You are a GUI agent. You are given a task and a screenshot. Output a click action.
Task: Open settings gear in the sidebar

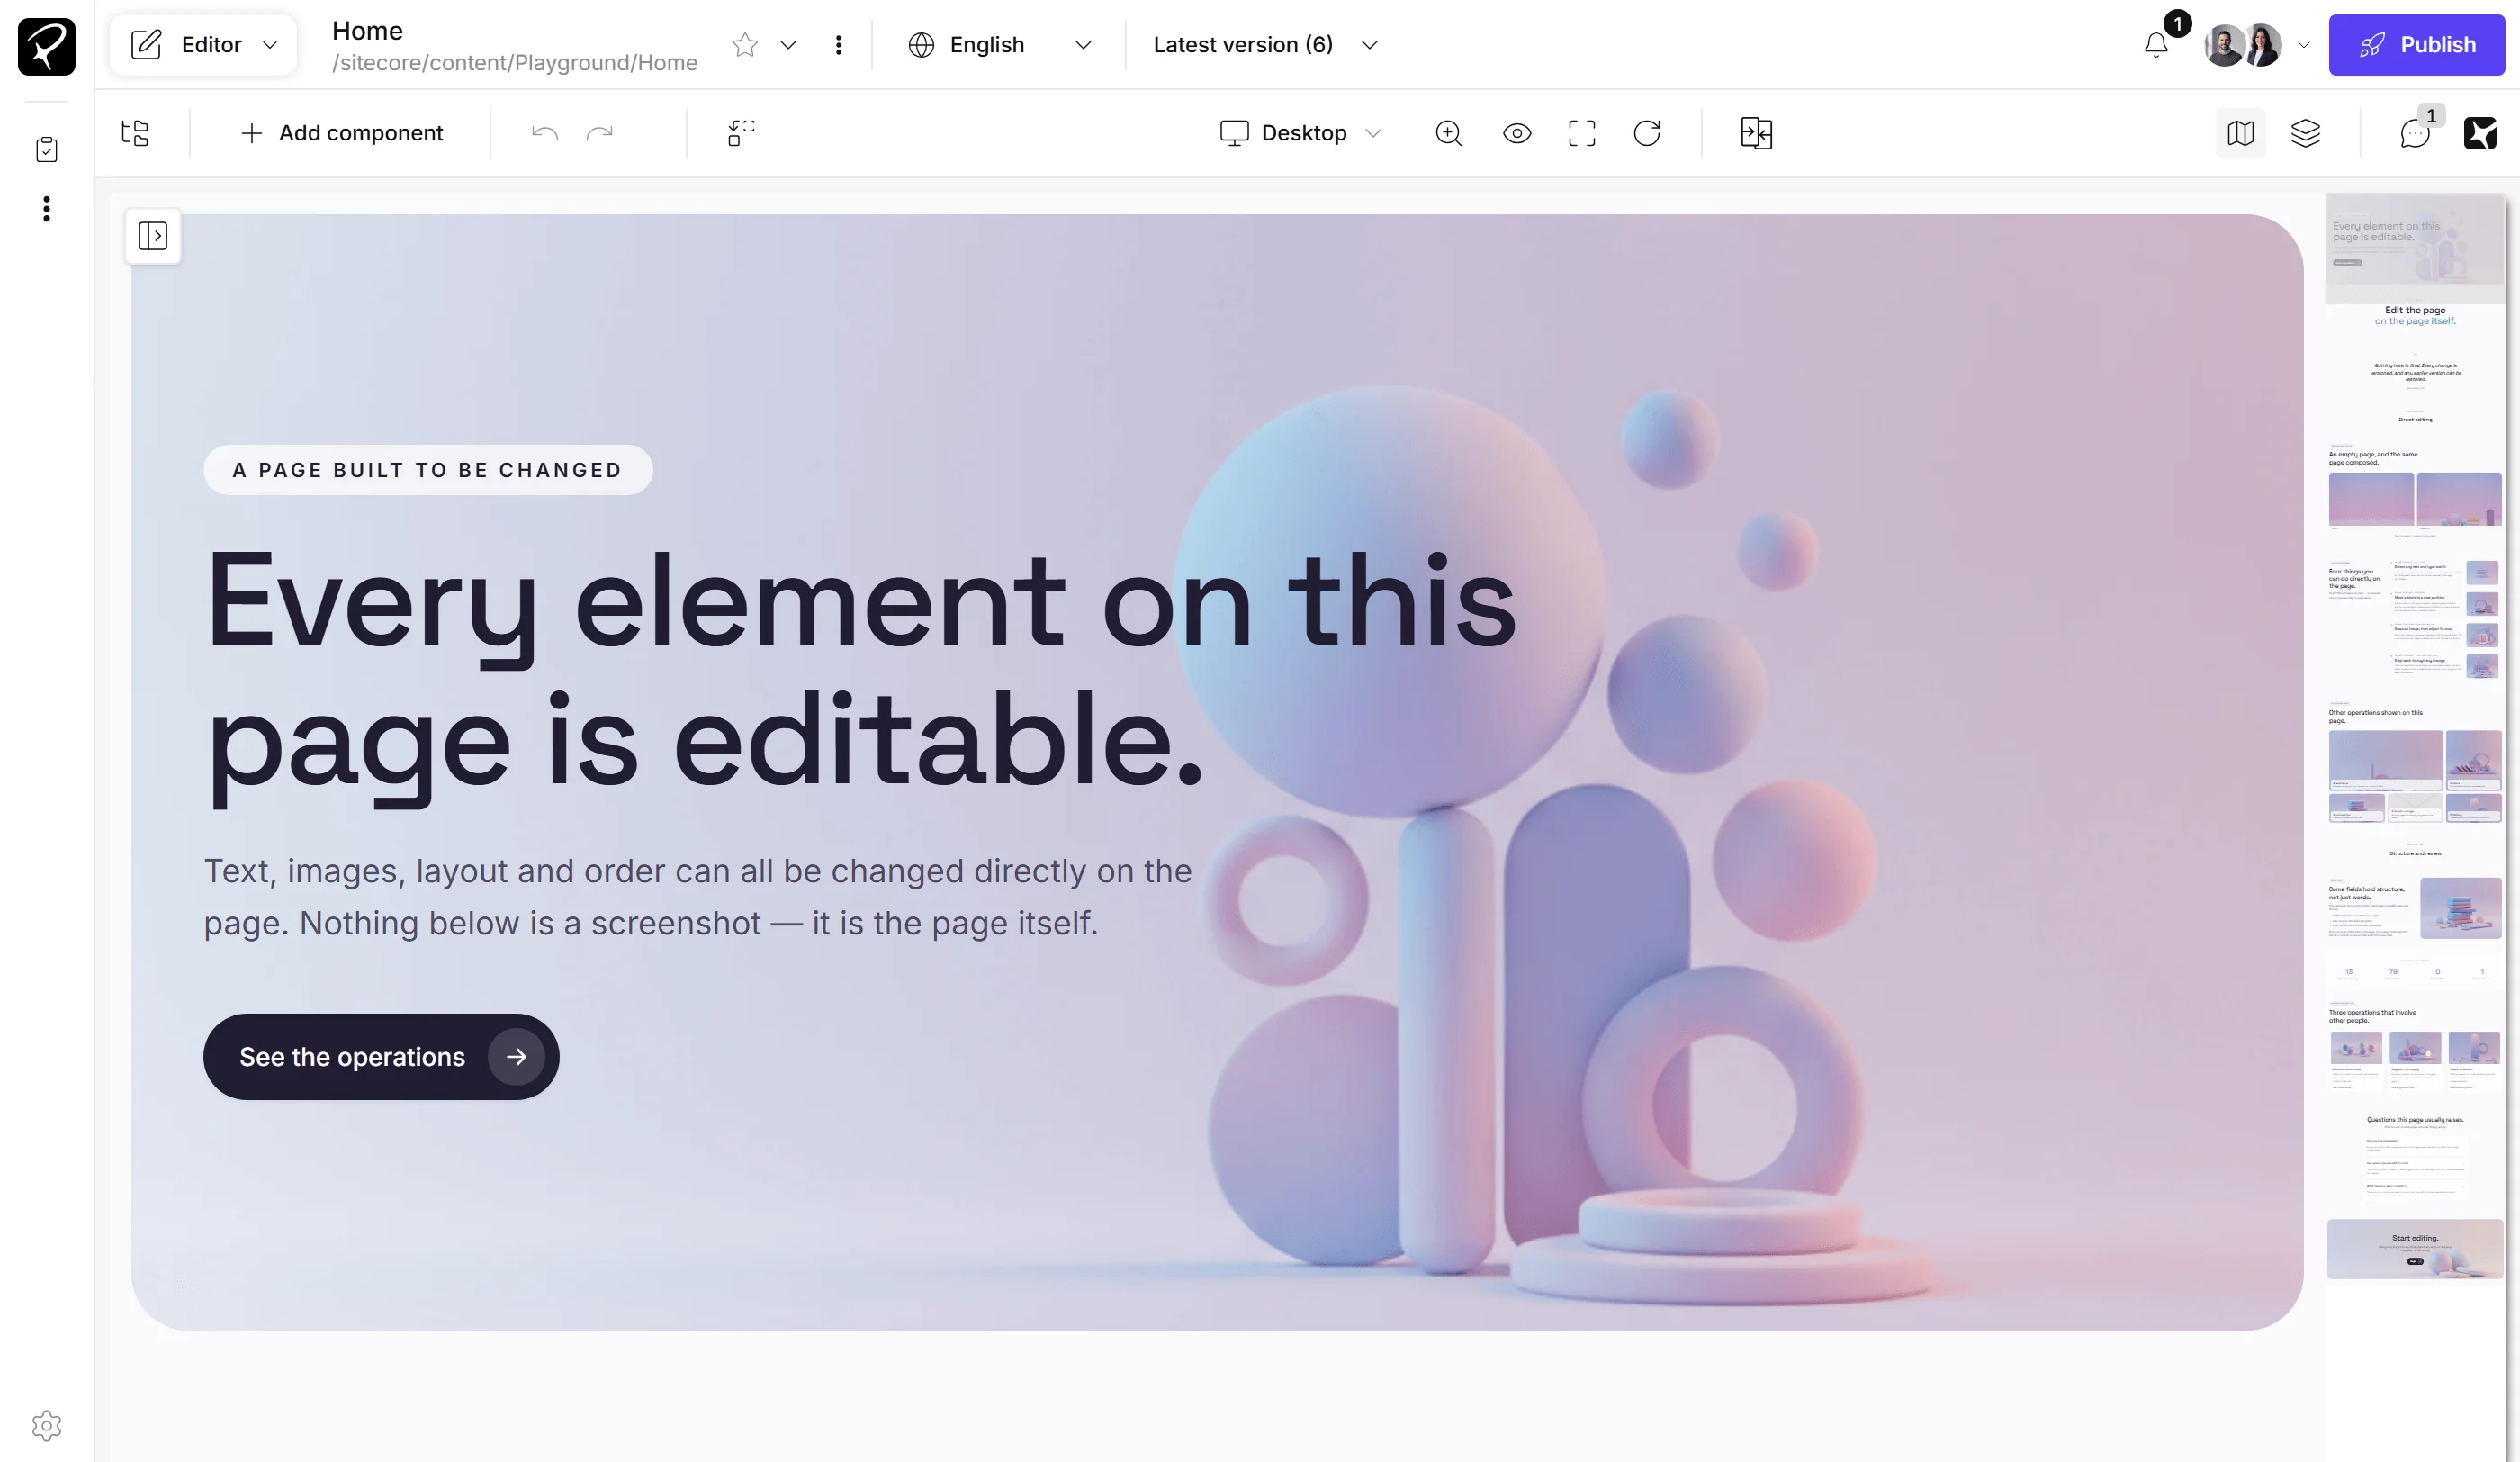coord(46,1425)
